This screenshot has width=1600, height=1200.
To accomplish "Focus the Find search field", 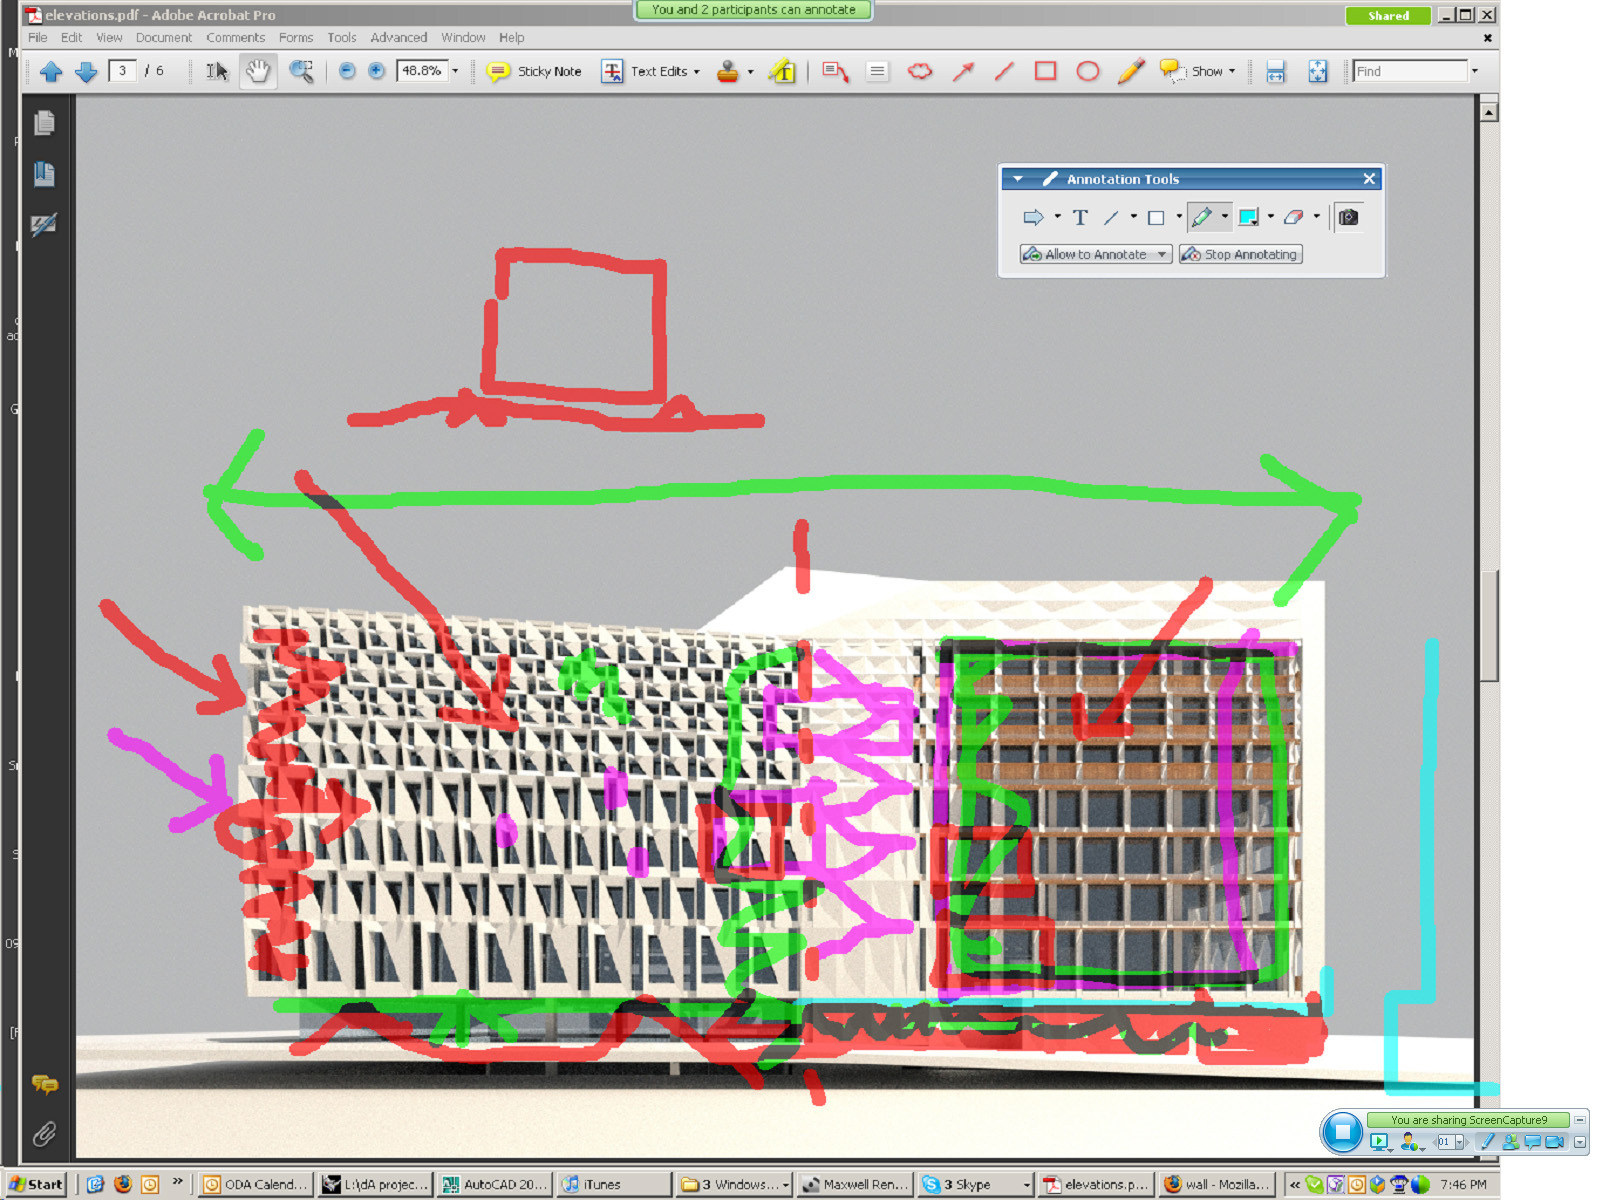I will (x=1410, y=71).
